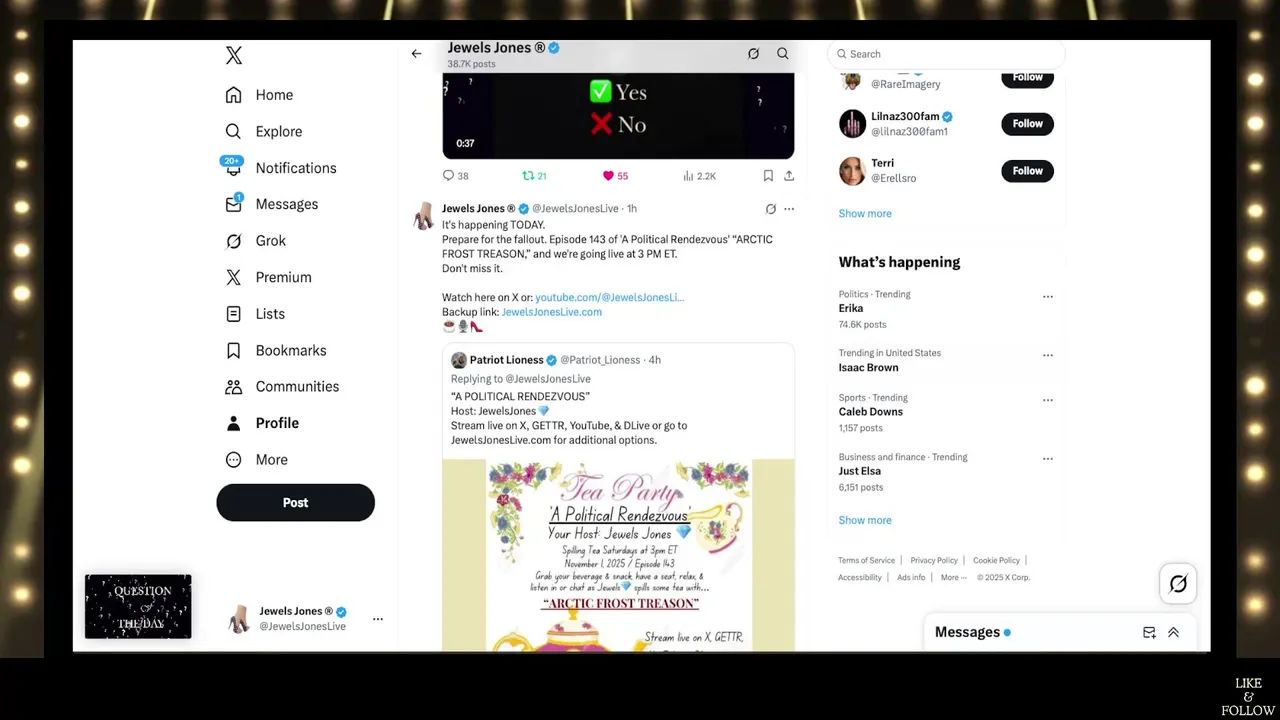Follow Terri @Erellsro
1280x720 pixels.
[x=1027, y=171]
